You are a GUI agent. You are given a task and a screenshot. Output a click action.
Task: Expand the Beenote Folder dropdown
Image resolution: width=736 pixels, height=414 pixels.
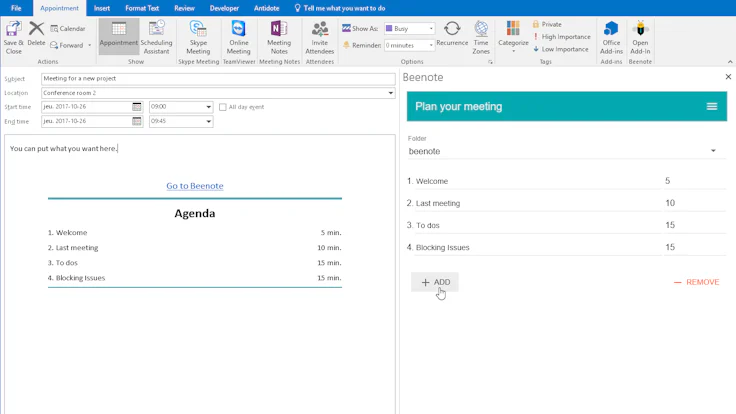(x=713, y=151)
